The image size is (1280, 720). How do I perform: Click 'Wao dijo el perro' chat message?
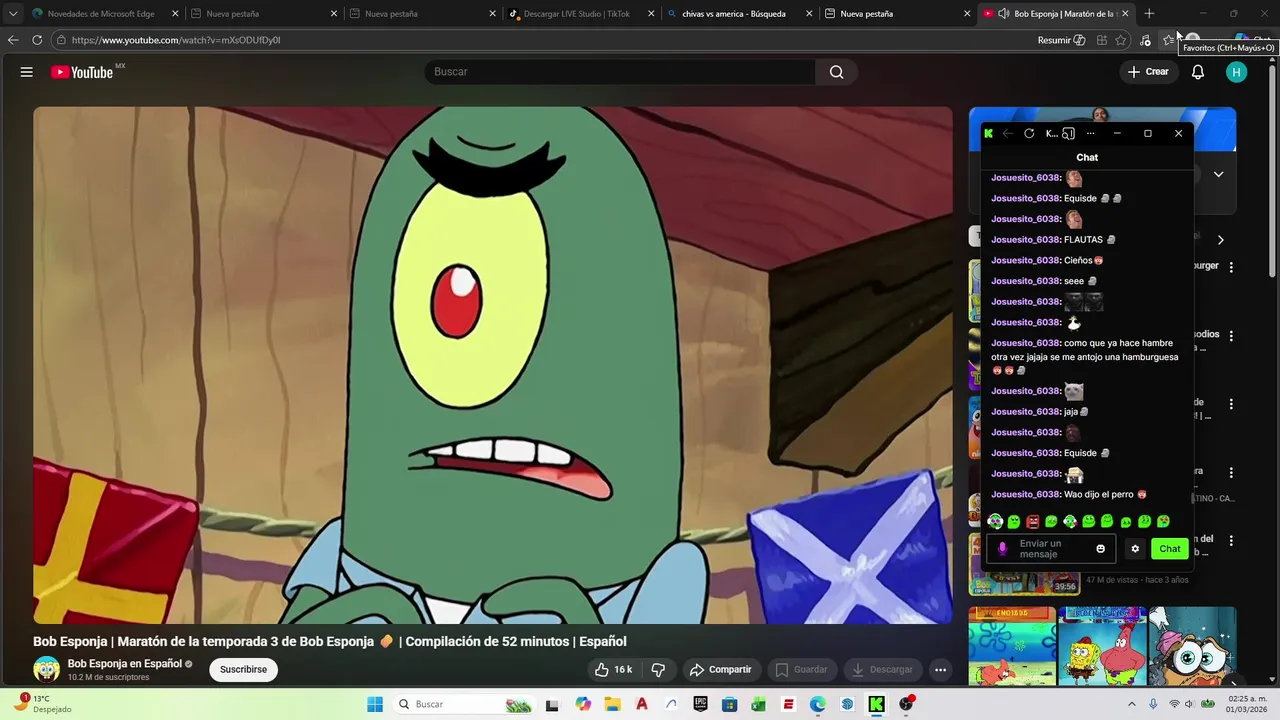click(x=1099, y=495)
